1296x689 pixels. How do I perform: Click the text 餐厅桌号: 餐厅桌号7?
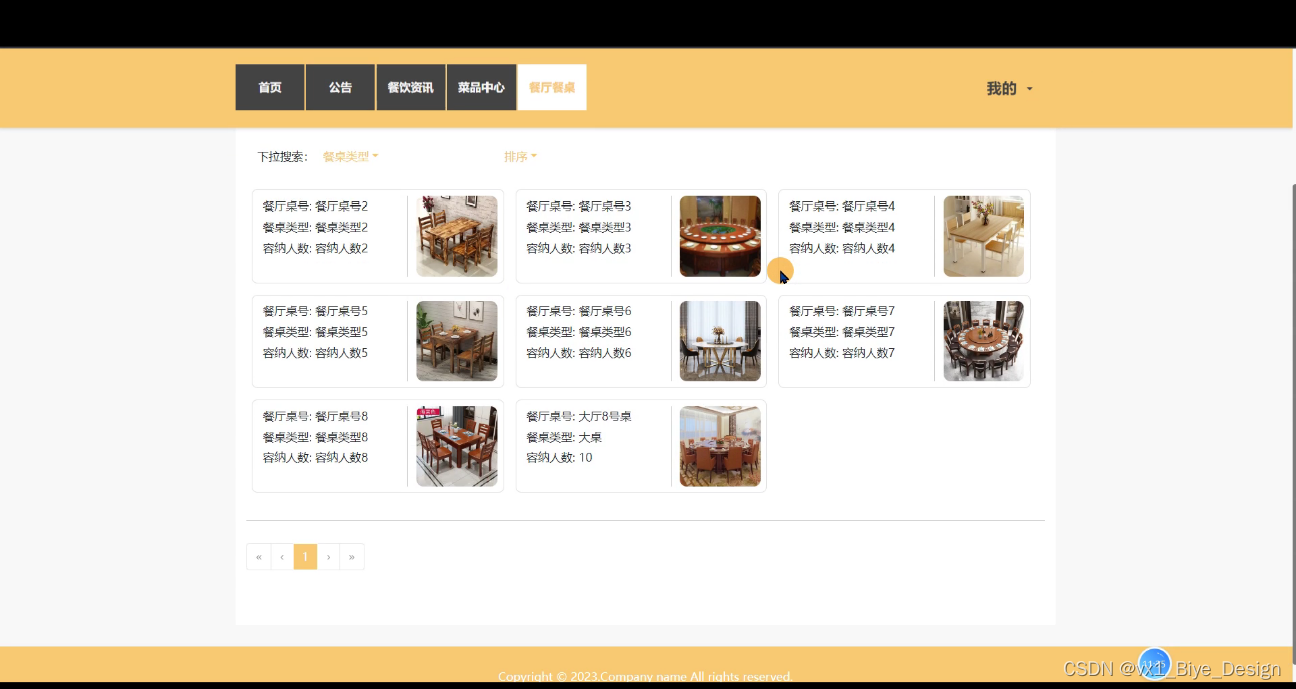coord(842,311)
